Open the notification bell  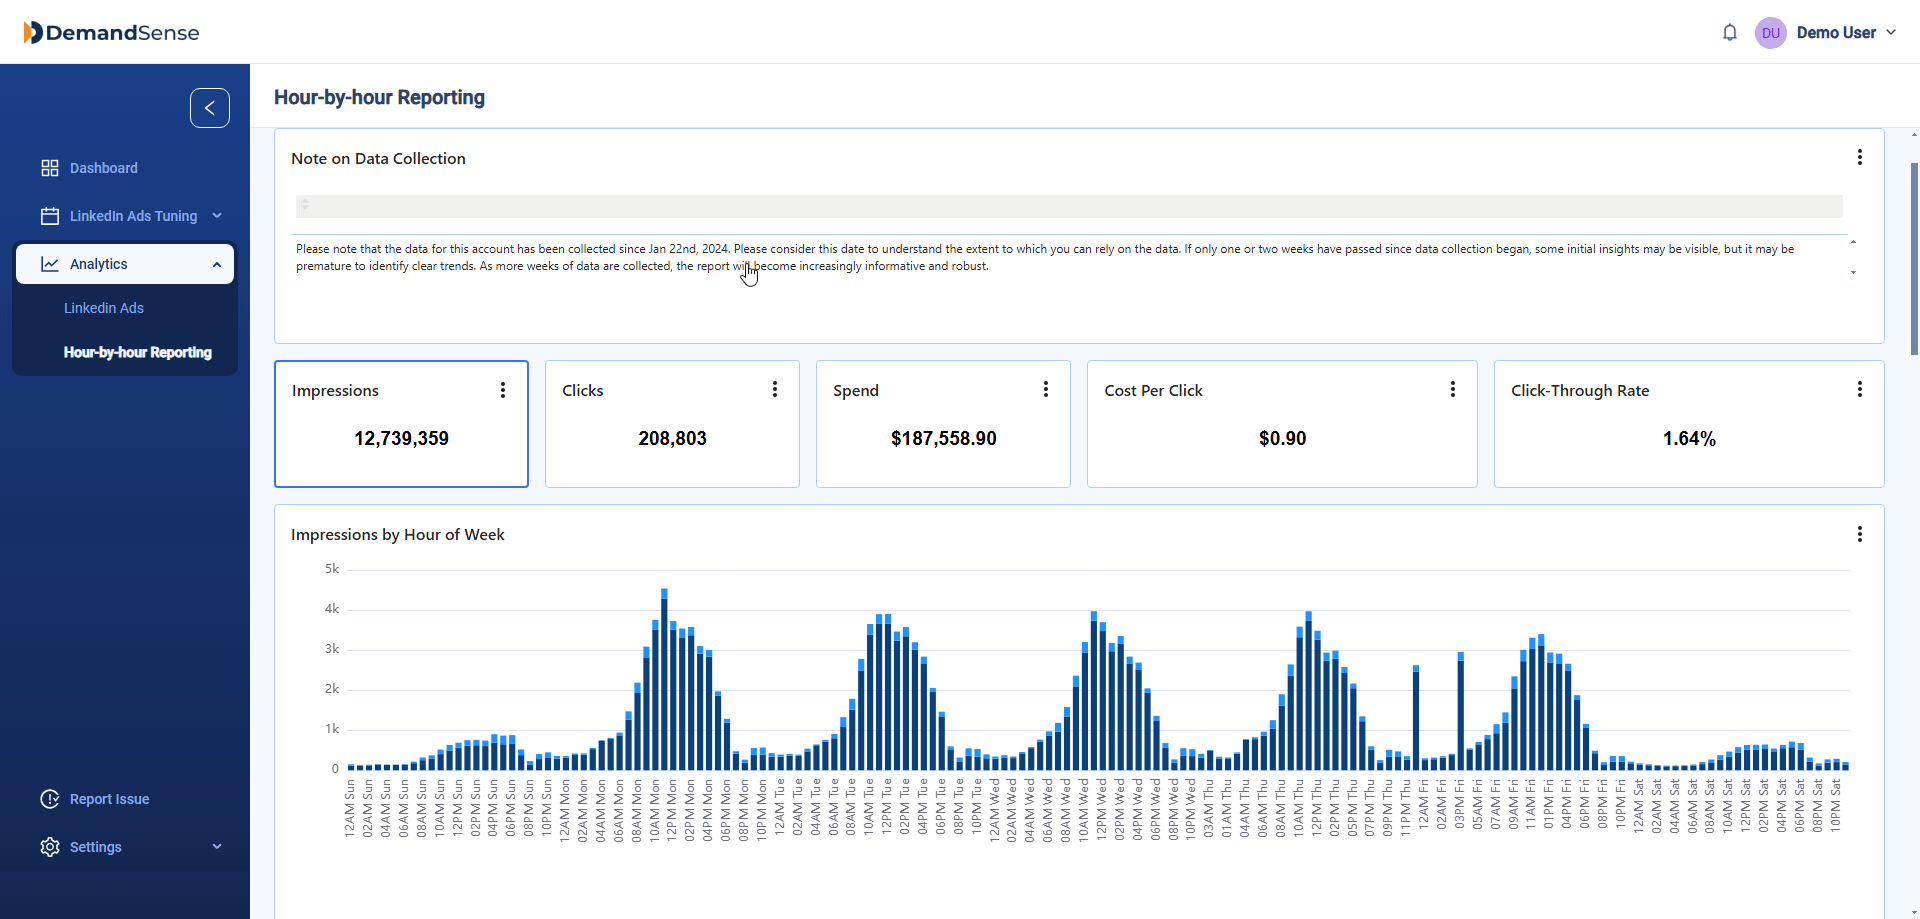point(1730,32)
